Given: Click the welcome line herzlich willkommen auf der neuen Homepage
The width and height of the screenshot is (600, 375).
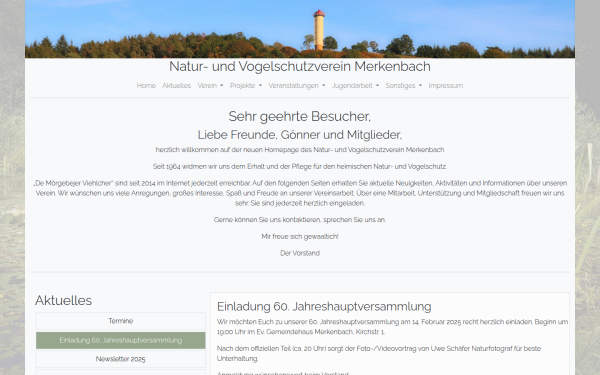Looking at the screenshot, I should click(300, 150).
